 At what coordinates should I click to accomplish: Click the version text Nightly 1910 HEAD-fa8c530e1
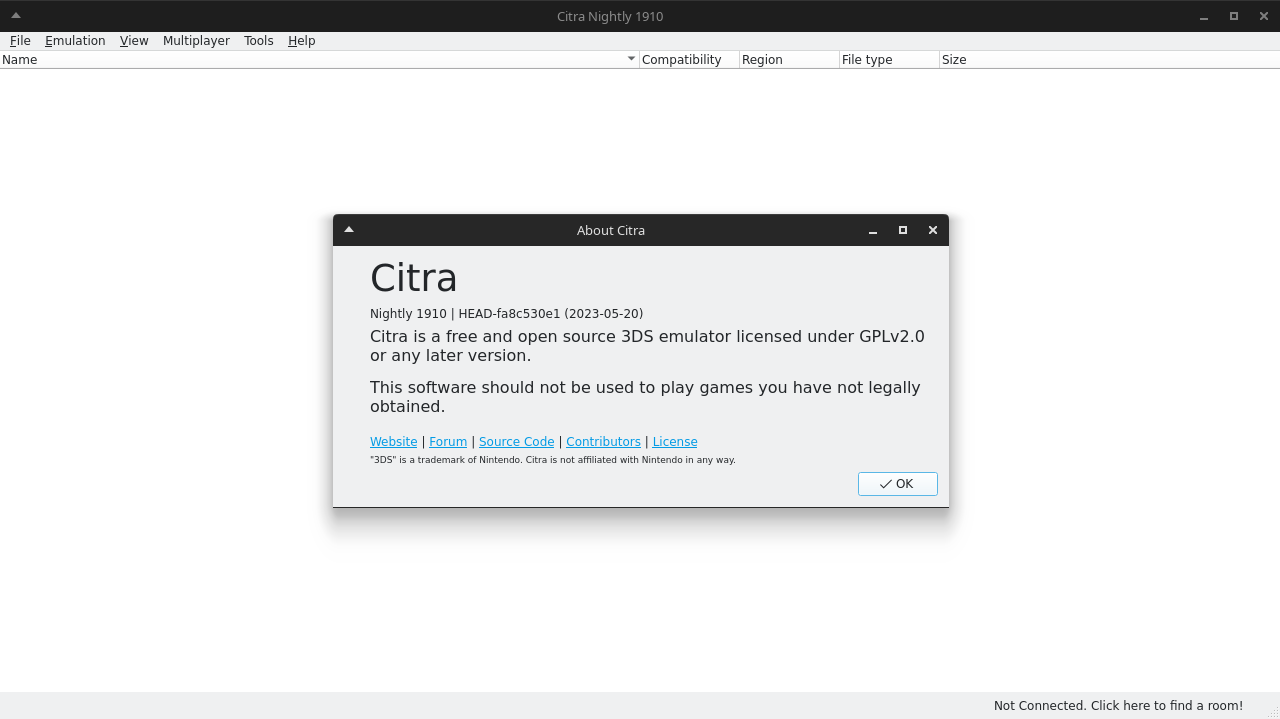[506, 314]
